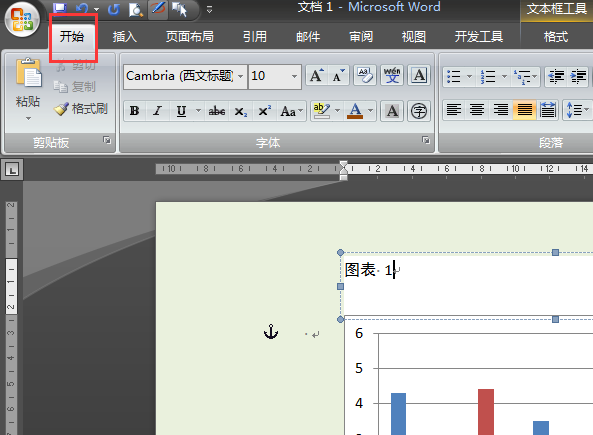
Task: Open the line spacing menu
Action: 577,110
